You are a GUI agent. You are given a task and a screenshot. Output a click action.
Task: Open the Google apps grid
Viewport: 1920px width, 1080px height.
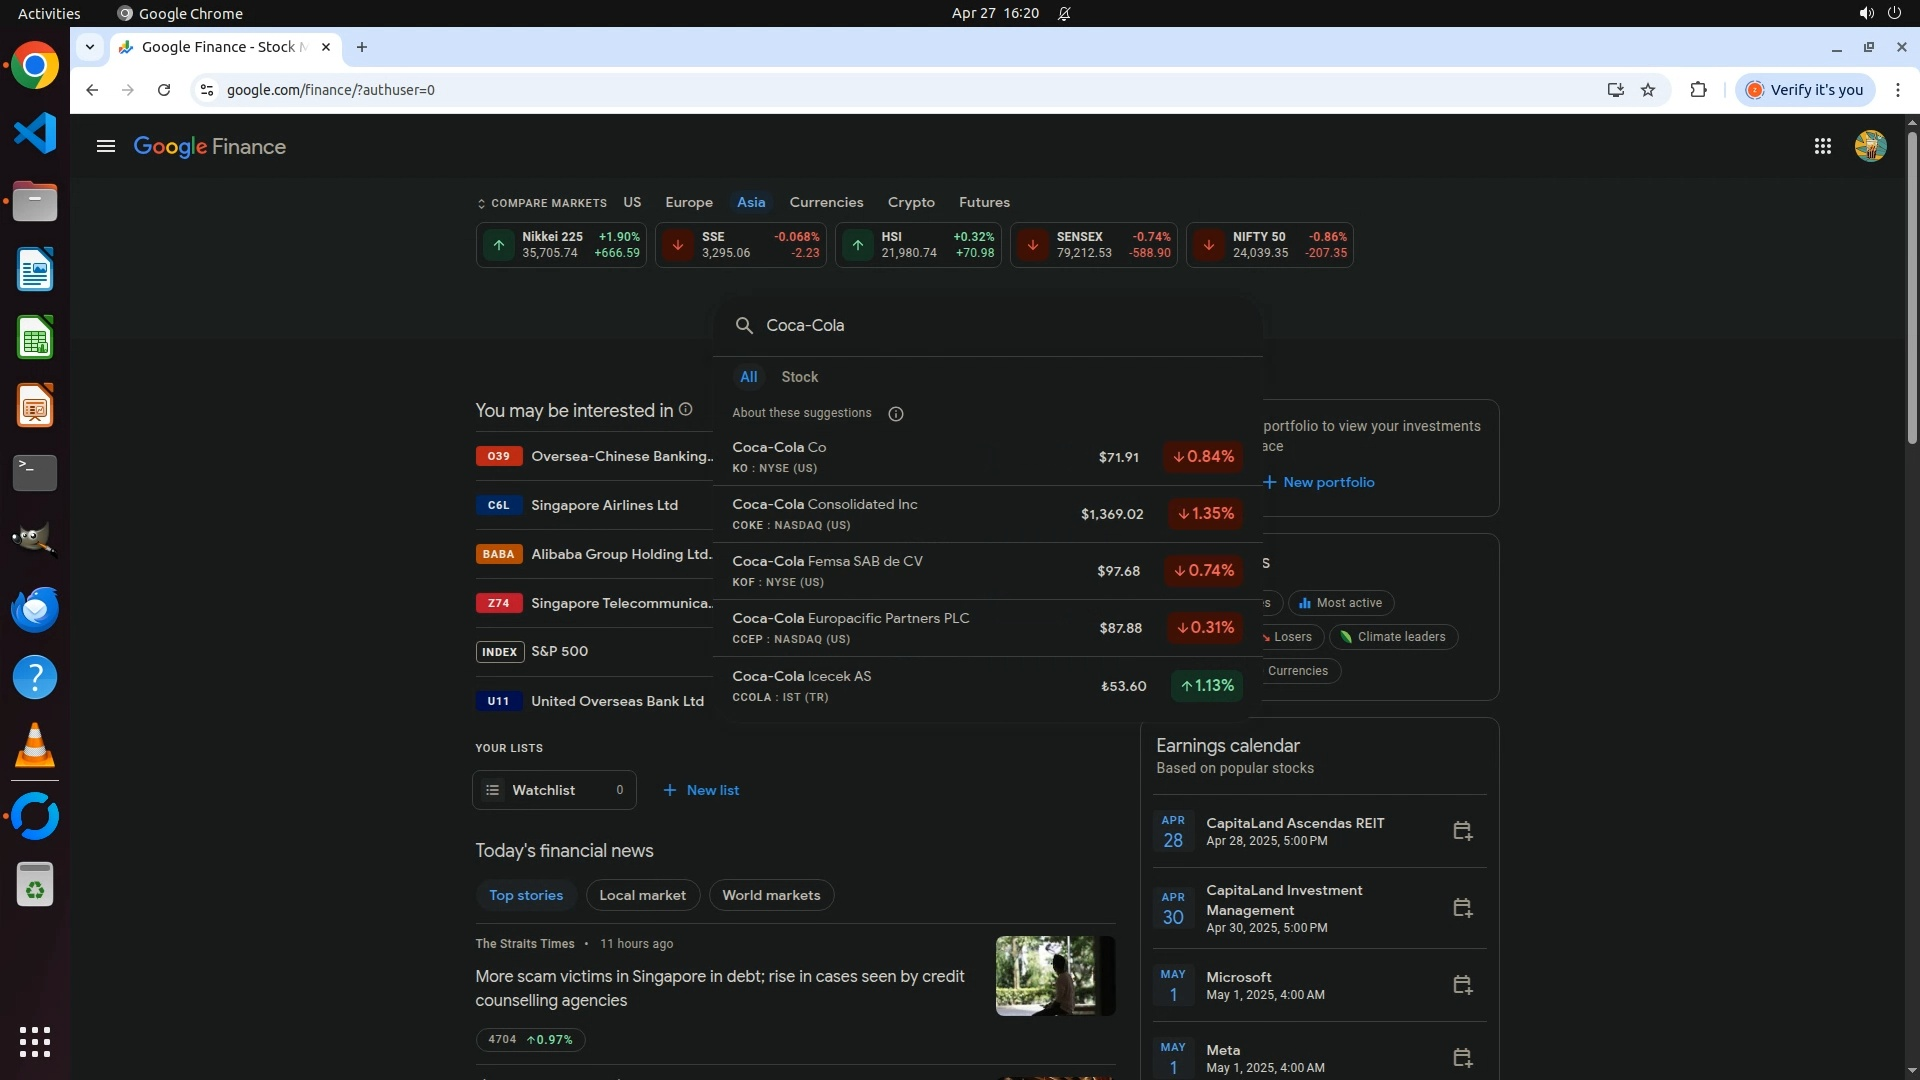coord(1822,147)
